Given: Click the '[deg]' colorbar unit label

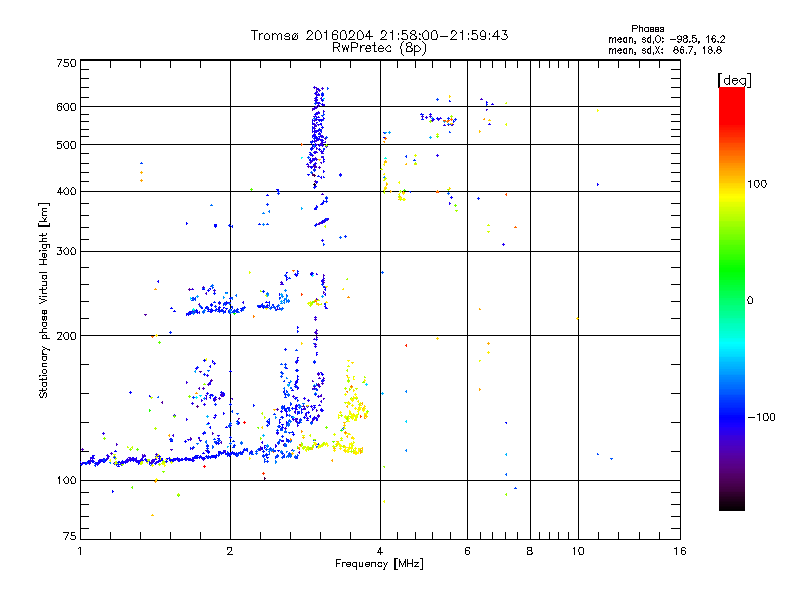Looking at the screenshot, I should (734, 80).
